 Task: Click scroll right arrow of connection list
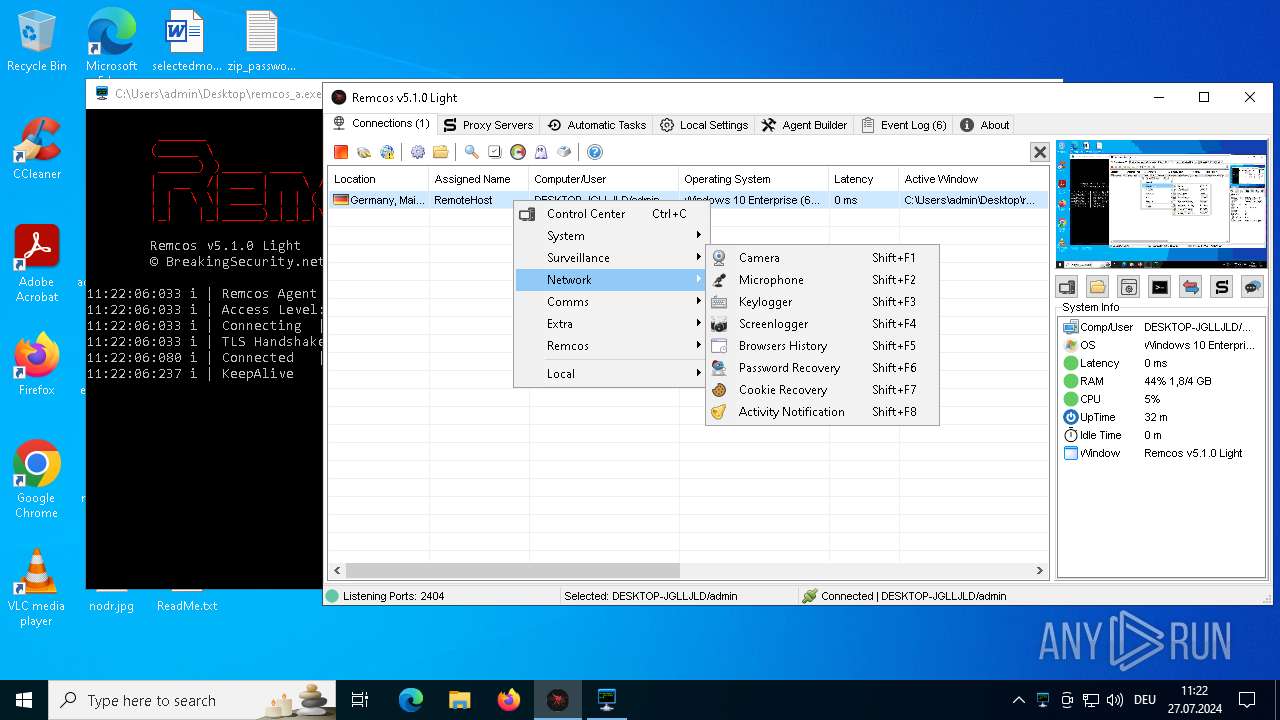coord(1039,570)
